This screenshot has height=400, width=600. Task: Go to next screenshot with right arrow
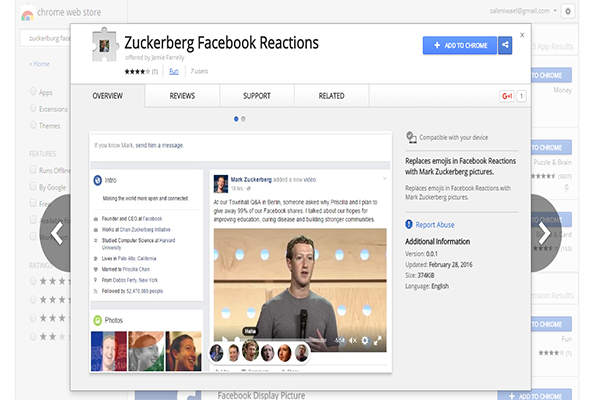545,233
